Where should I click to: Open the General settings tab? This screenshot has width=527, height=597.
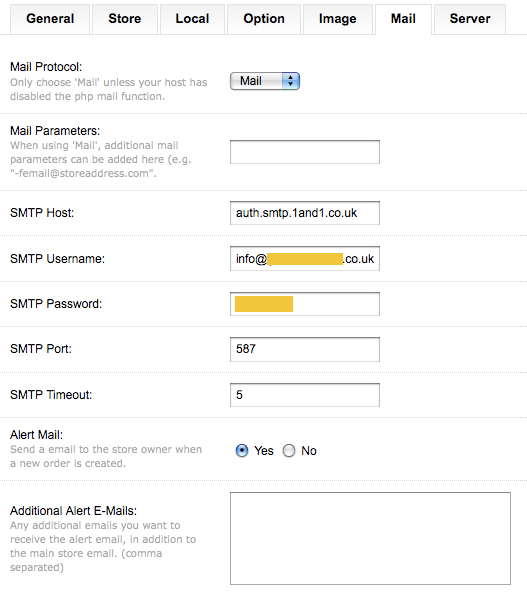50,19
